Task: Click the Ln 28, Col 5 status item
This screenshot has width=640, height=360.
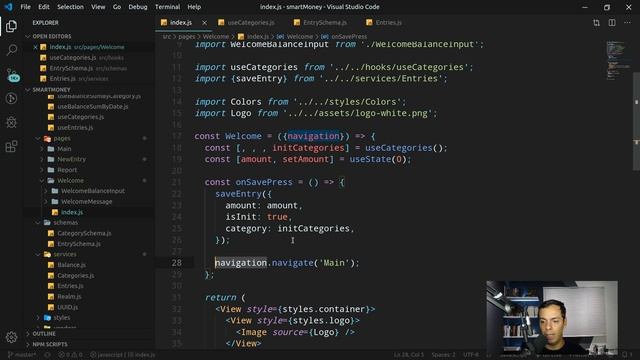Action: [x=409, y=355]
